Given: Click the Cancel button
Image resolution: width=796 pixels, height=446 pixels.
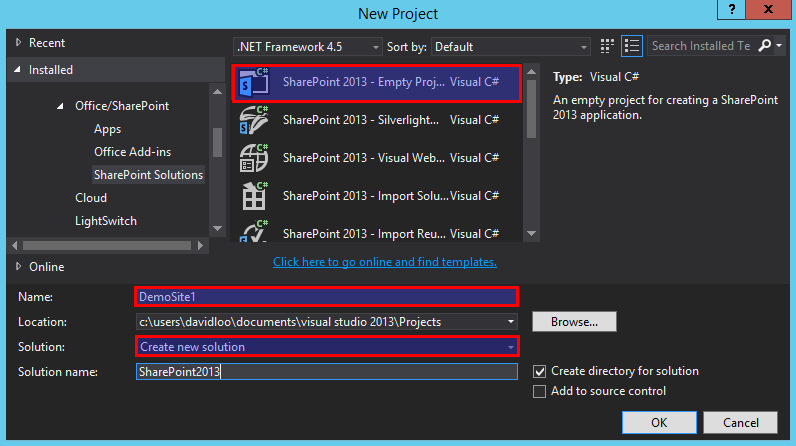Looking at the screenshot, I should pyautogui.click(x=741, y=423).
